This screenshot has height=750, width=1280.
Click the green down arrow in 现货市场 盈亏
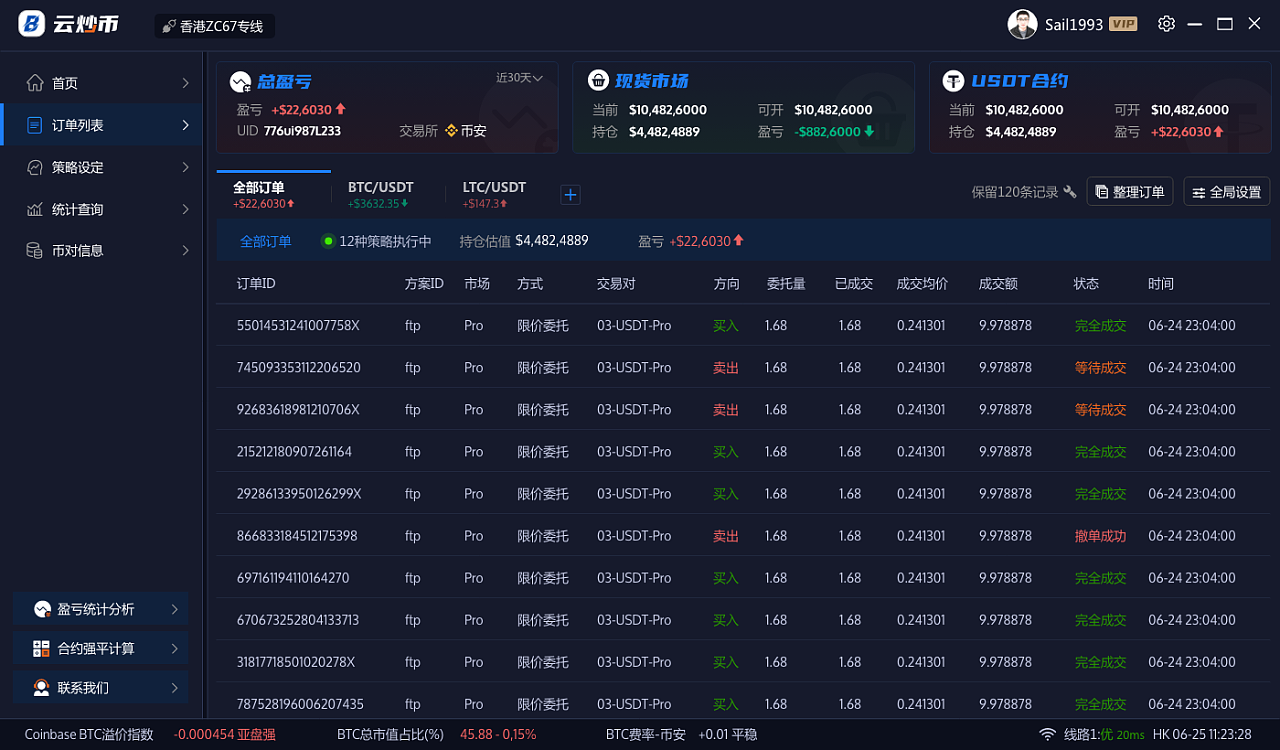pos(869,131)
